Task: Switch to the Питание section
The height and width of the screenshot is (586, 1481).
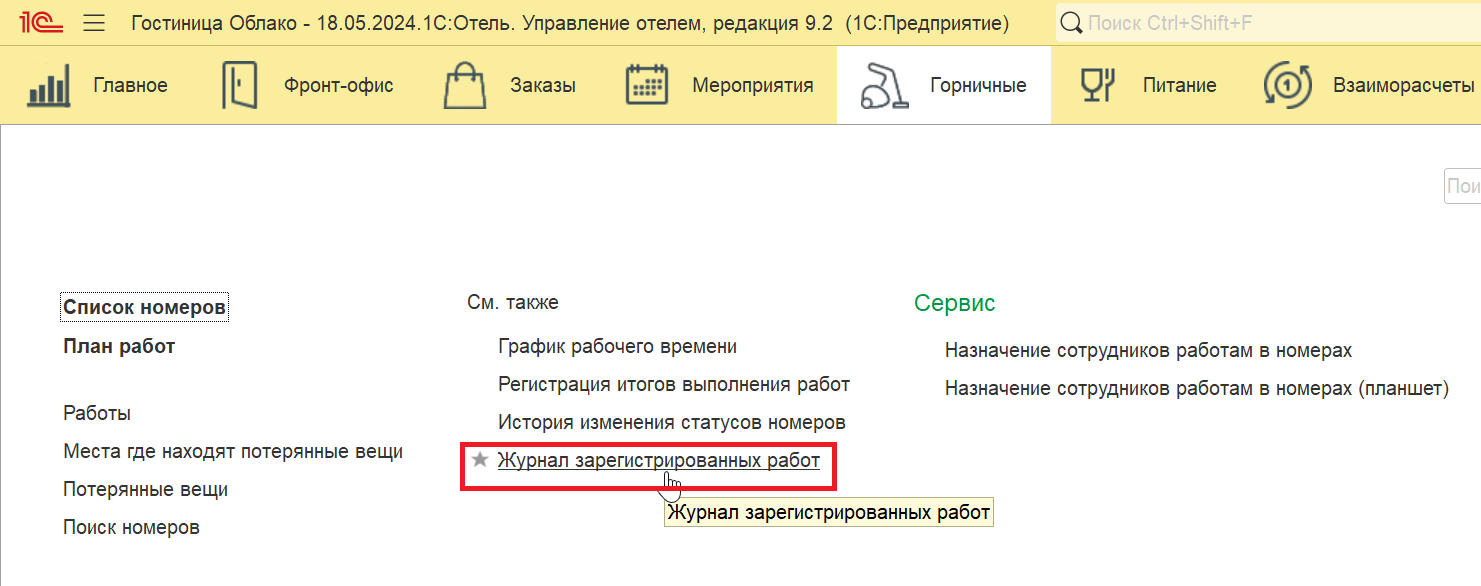Action: [x=1180, y=85]
